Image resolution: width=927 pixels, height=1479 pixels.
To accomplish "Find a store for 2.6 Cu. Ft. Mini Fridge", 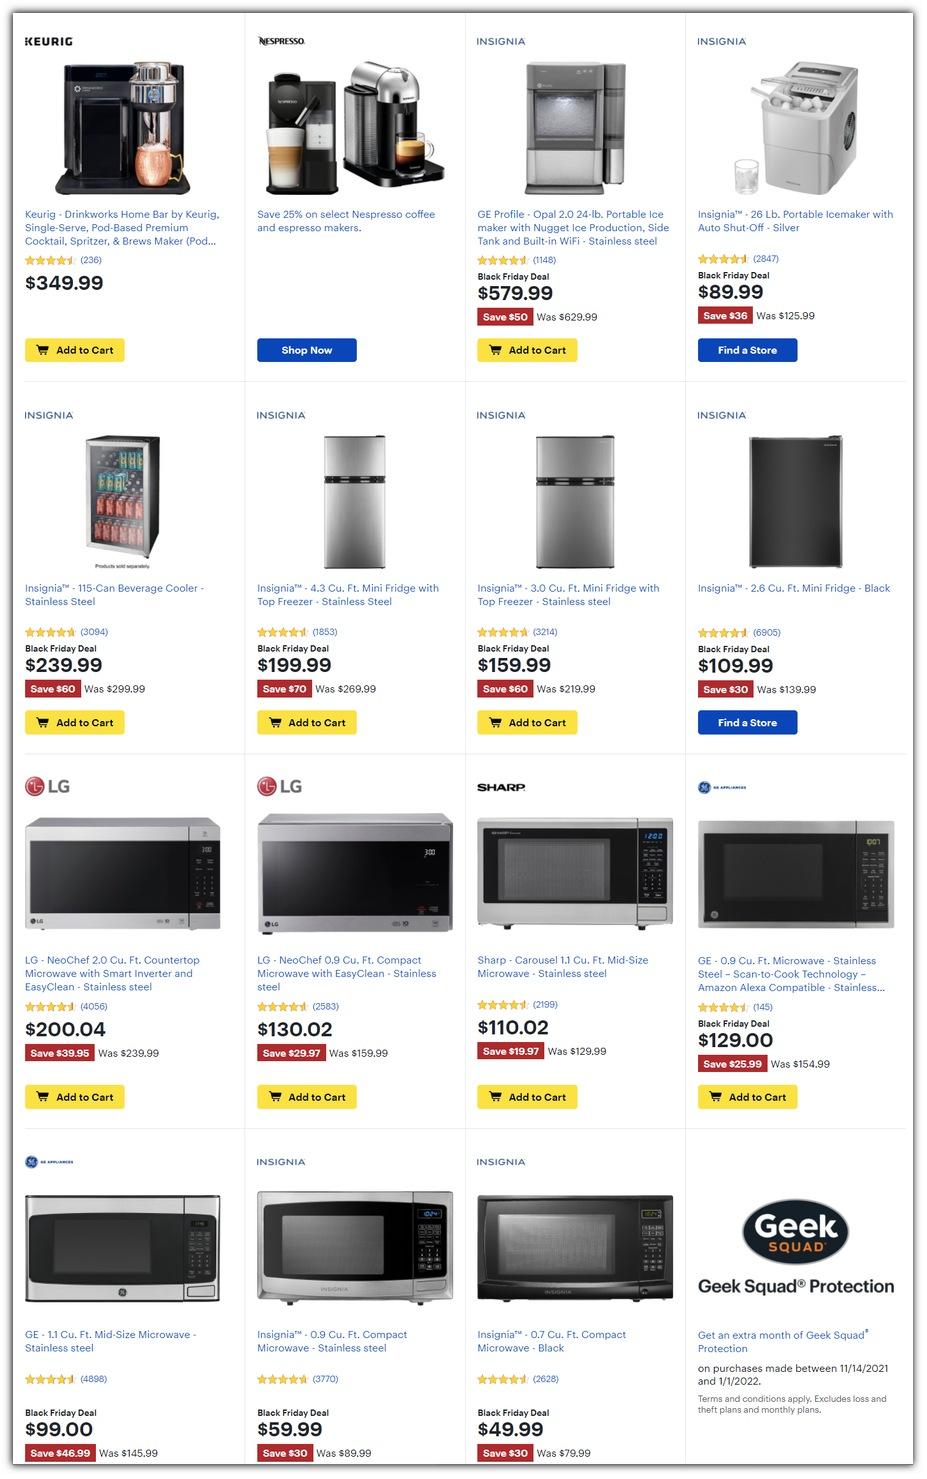I will coord(747,723).
